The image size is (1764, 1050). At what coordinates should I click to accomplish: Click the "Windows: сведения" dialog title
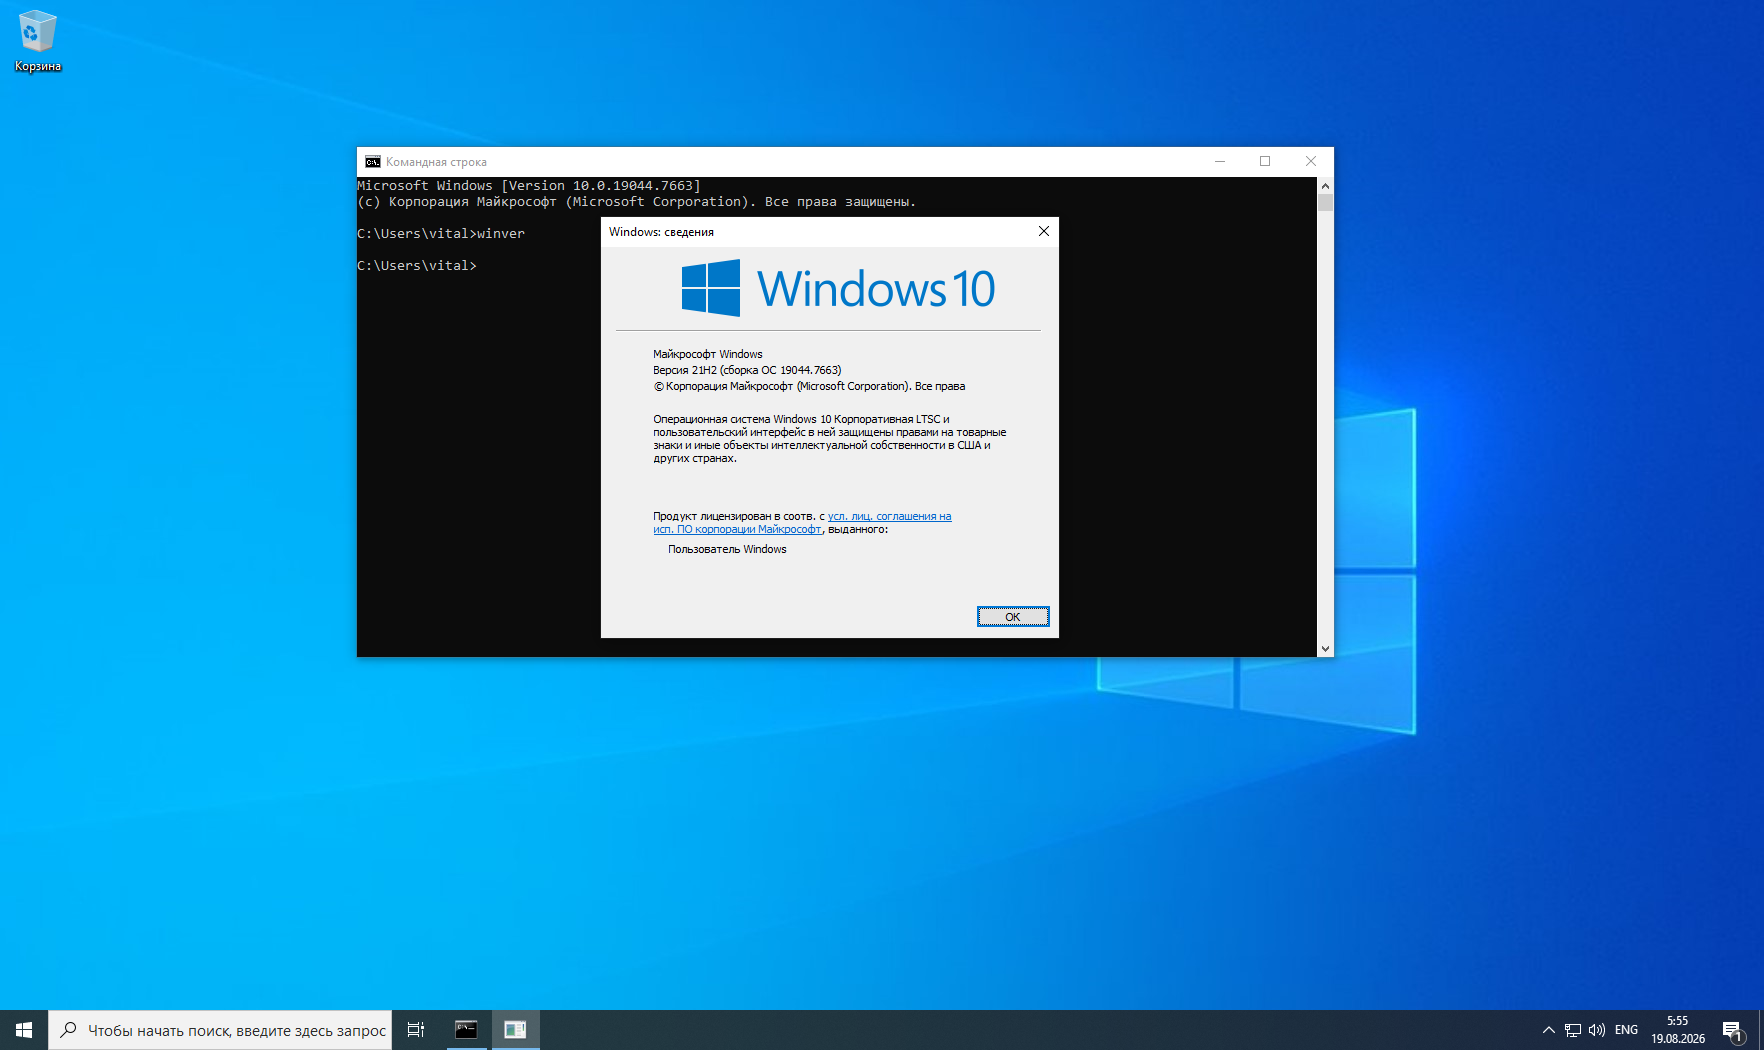tap(661, 232)
